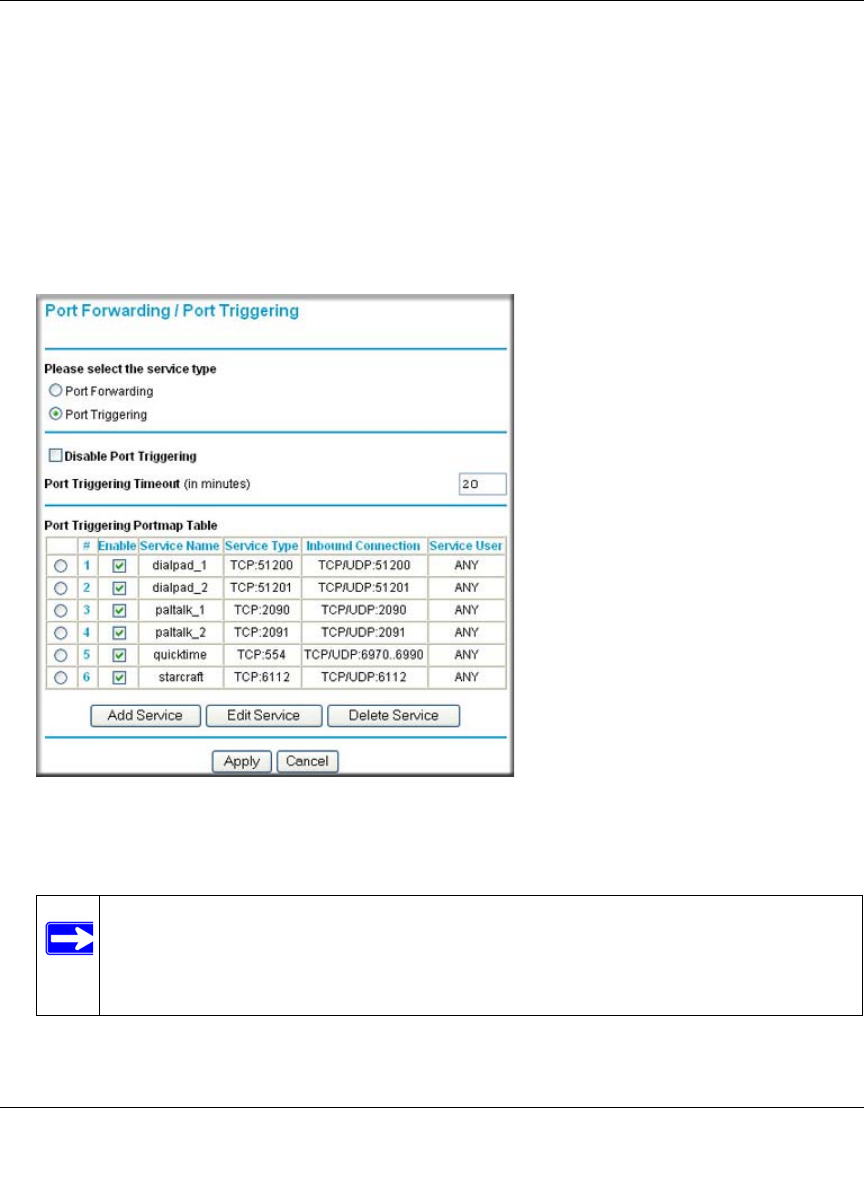
Task: Select the radio button for dialpad_1 row
Action: tap(60, 566)
